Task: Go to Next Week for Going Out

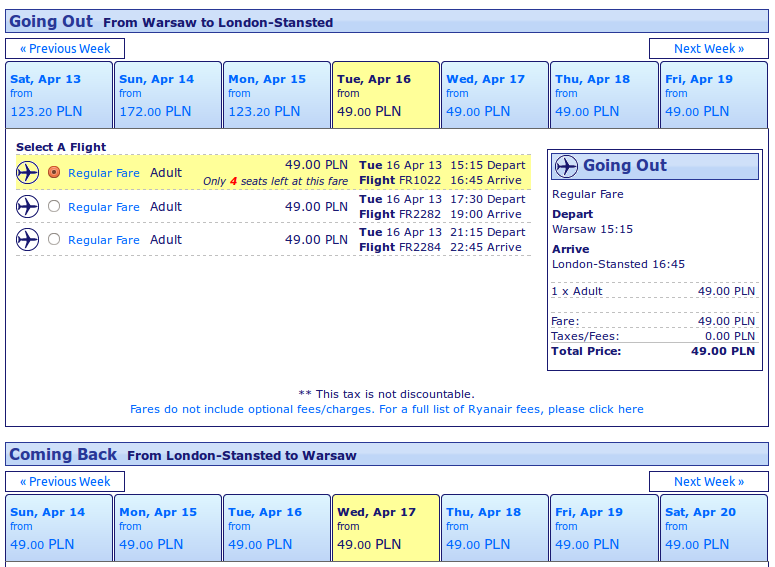Action: point(709,48)
